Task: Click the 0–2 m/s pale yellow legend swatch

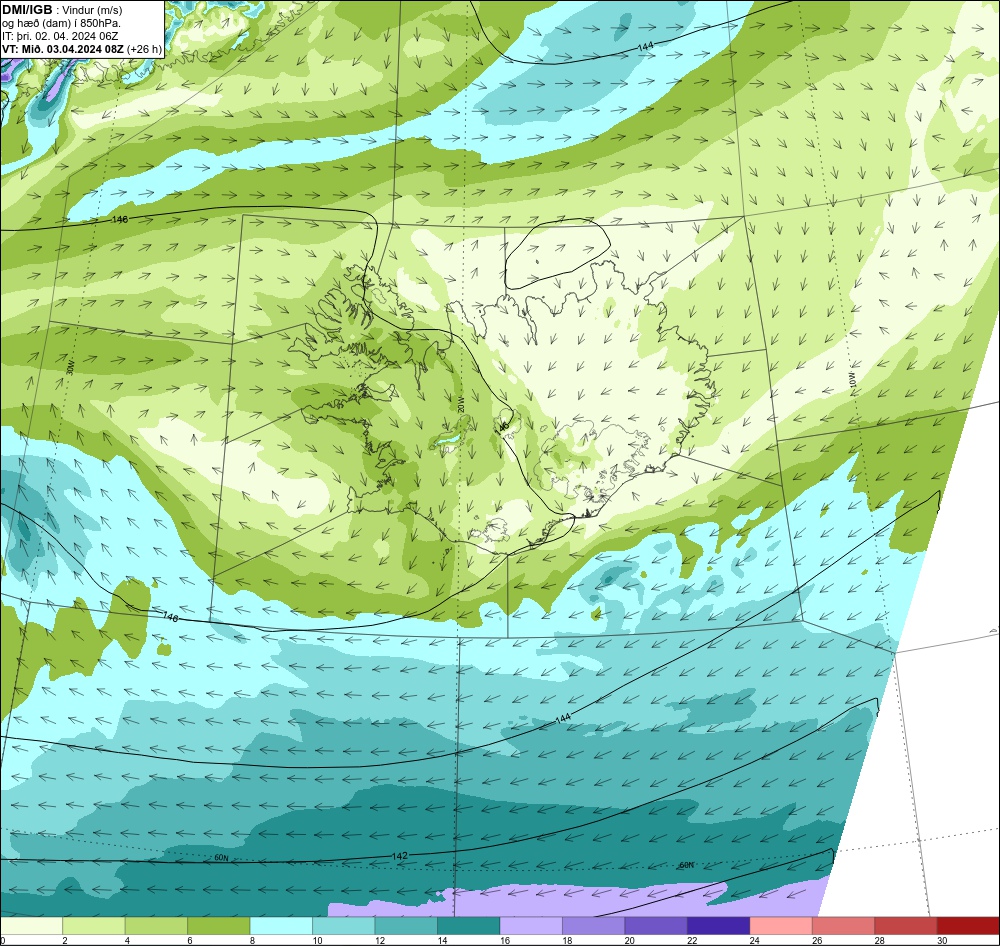Action: click(32, 926)
